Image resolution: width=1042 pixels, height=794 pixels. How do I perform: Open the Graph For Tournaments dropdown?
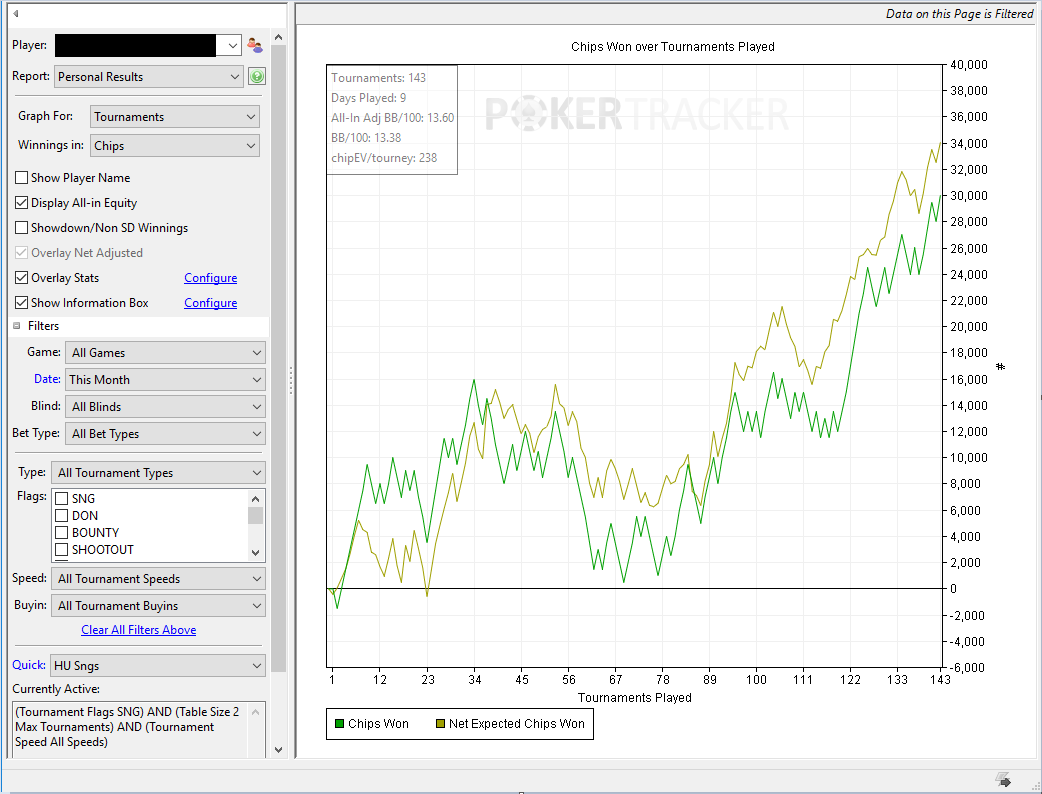pyautogui.click(x=175, y=117)
